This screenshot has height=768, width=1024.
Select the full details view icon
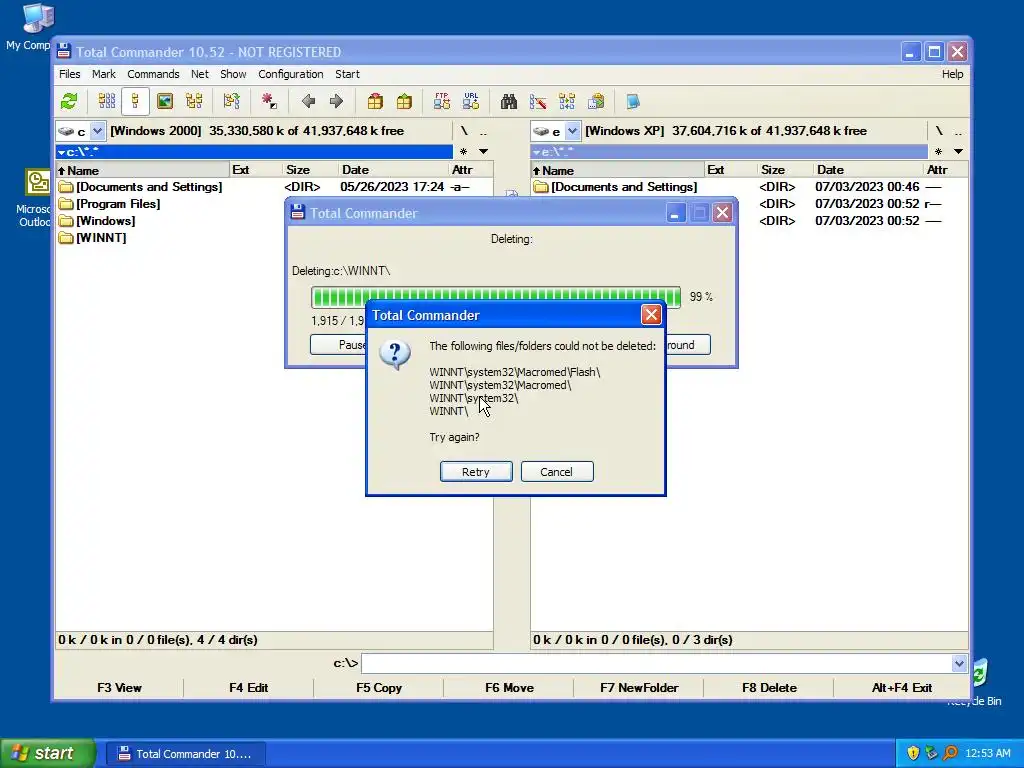tap(135, 101)
